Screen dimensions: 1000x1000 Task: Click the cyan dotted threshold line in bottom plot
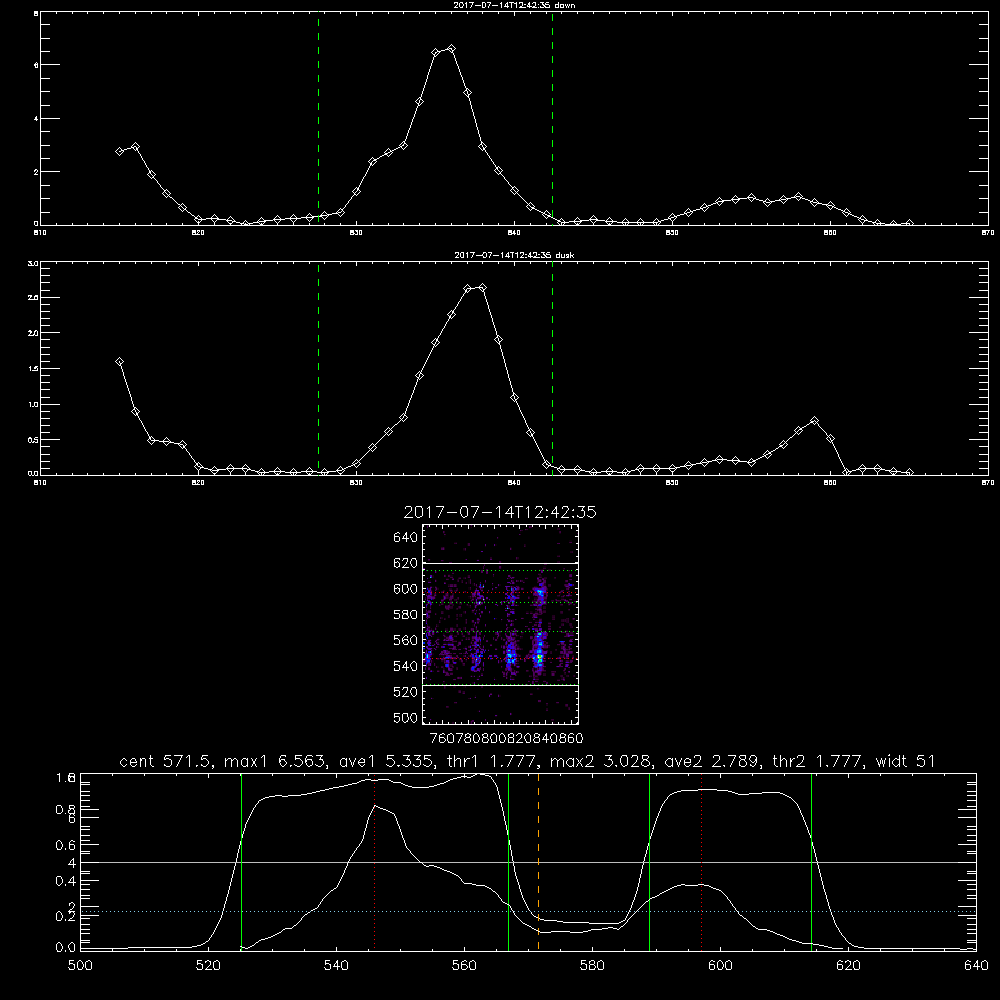528,911
